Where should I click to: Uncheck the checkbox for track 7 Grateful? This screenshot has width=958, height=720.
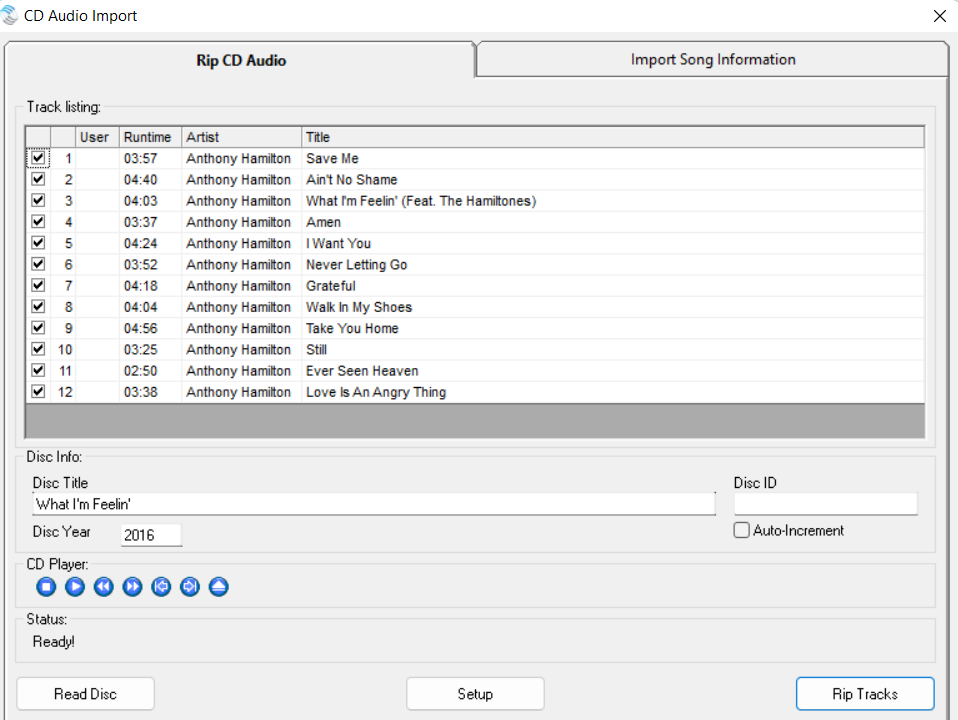[x=38, y=286]
